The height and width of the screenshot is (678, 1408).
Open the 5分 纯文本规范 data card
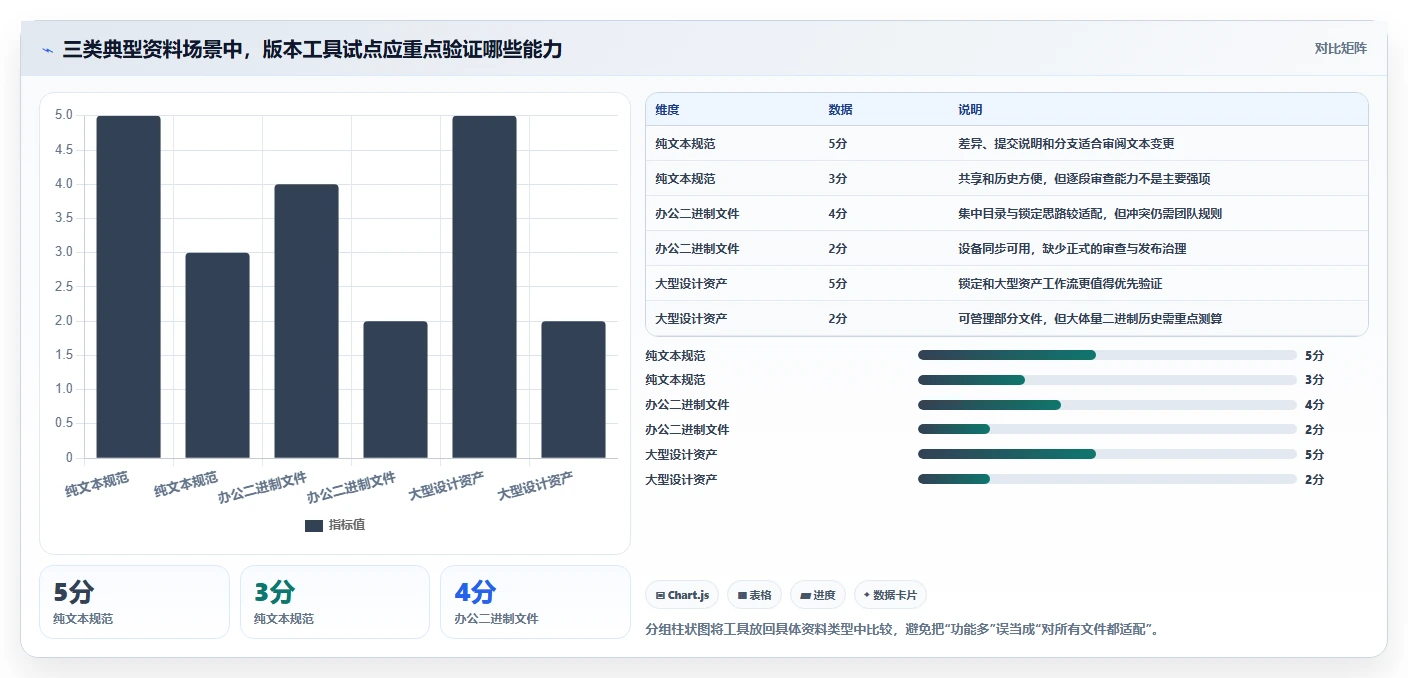pos(134,602)
